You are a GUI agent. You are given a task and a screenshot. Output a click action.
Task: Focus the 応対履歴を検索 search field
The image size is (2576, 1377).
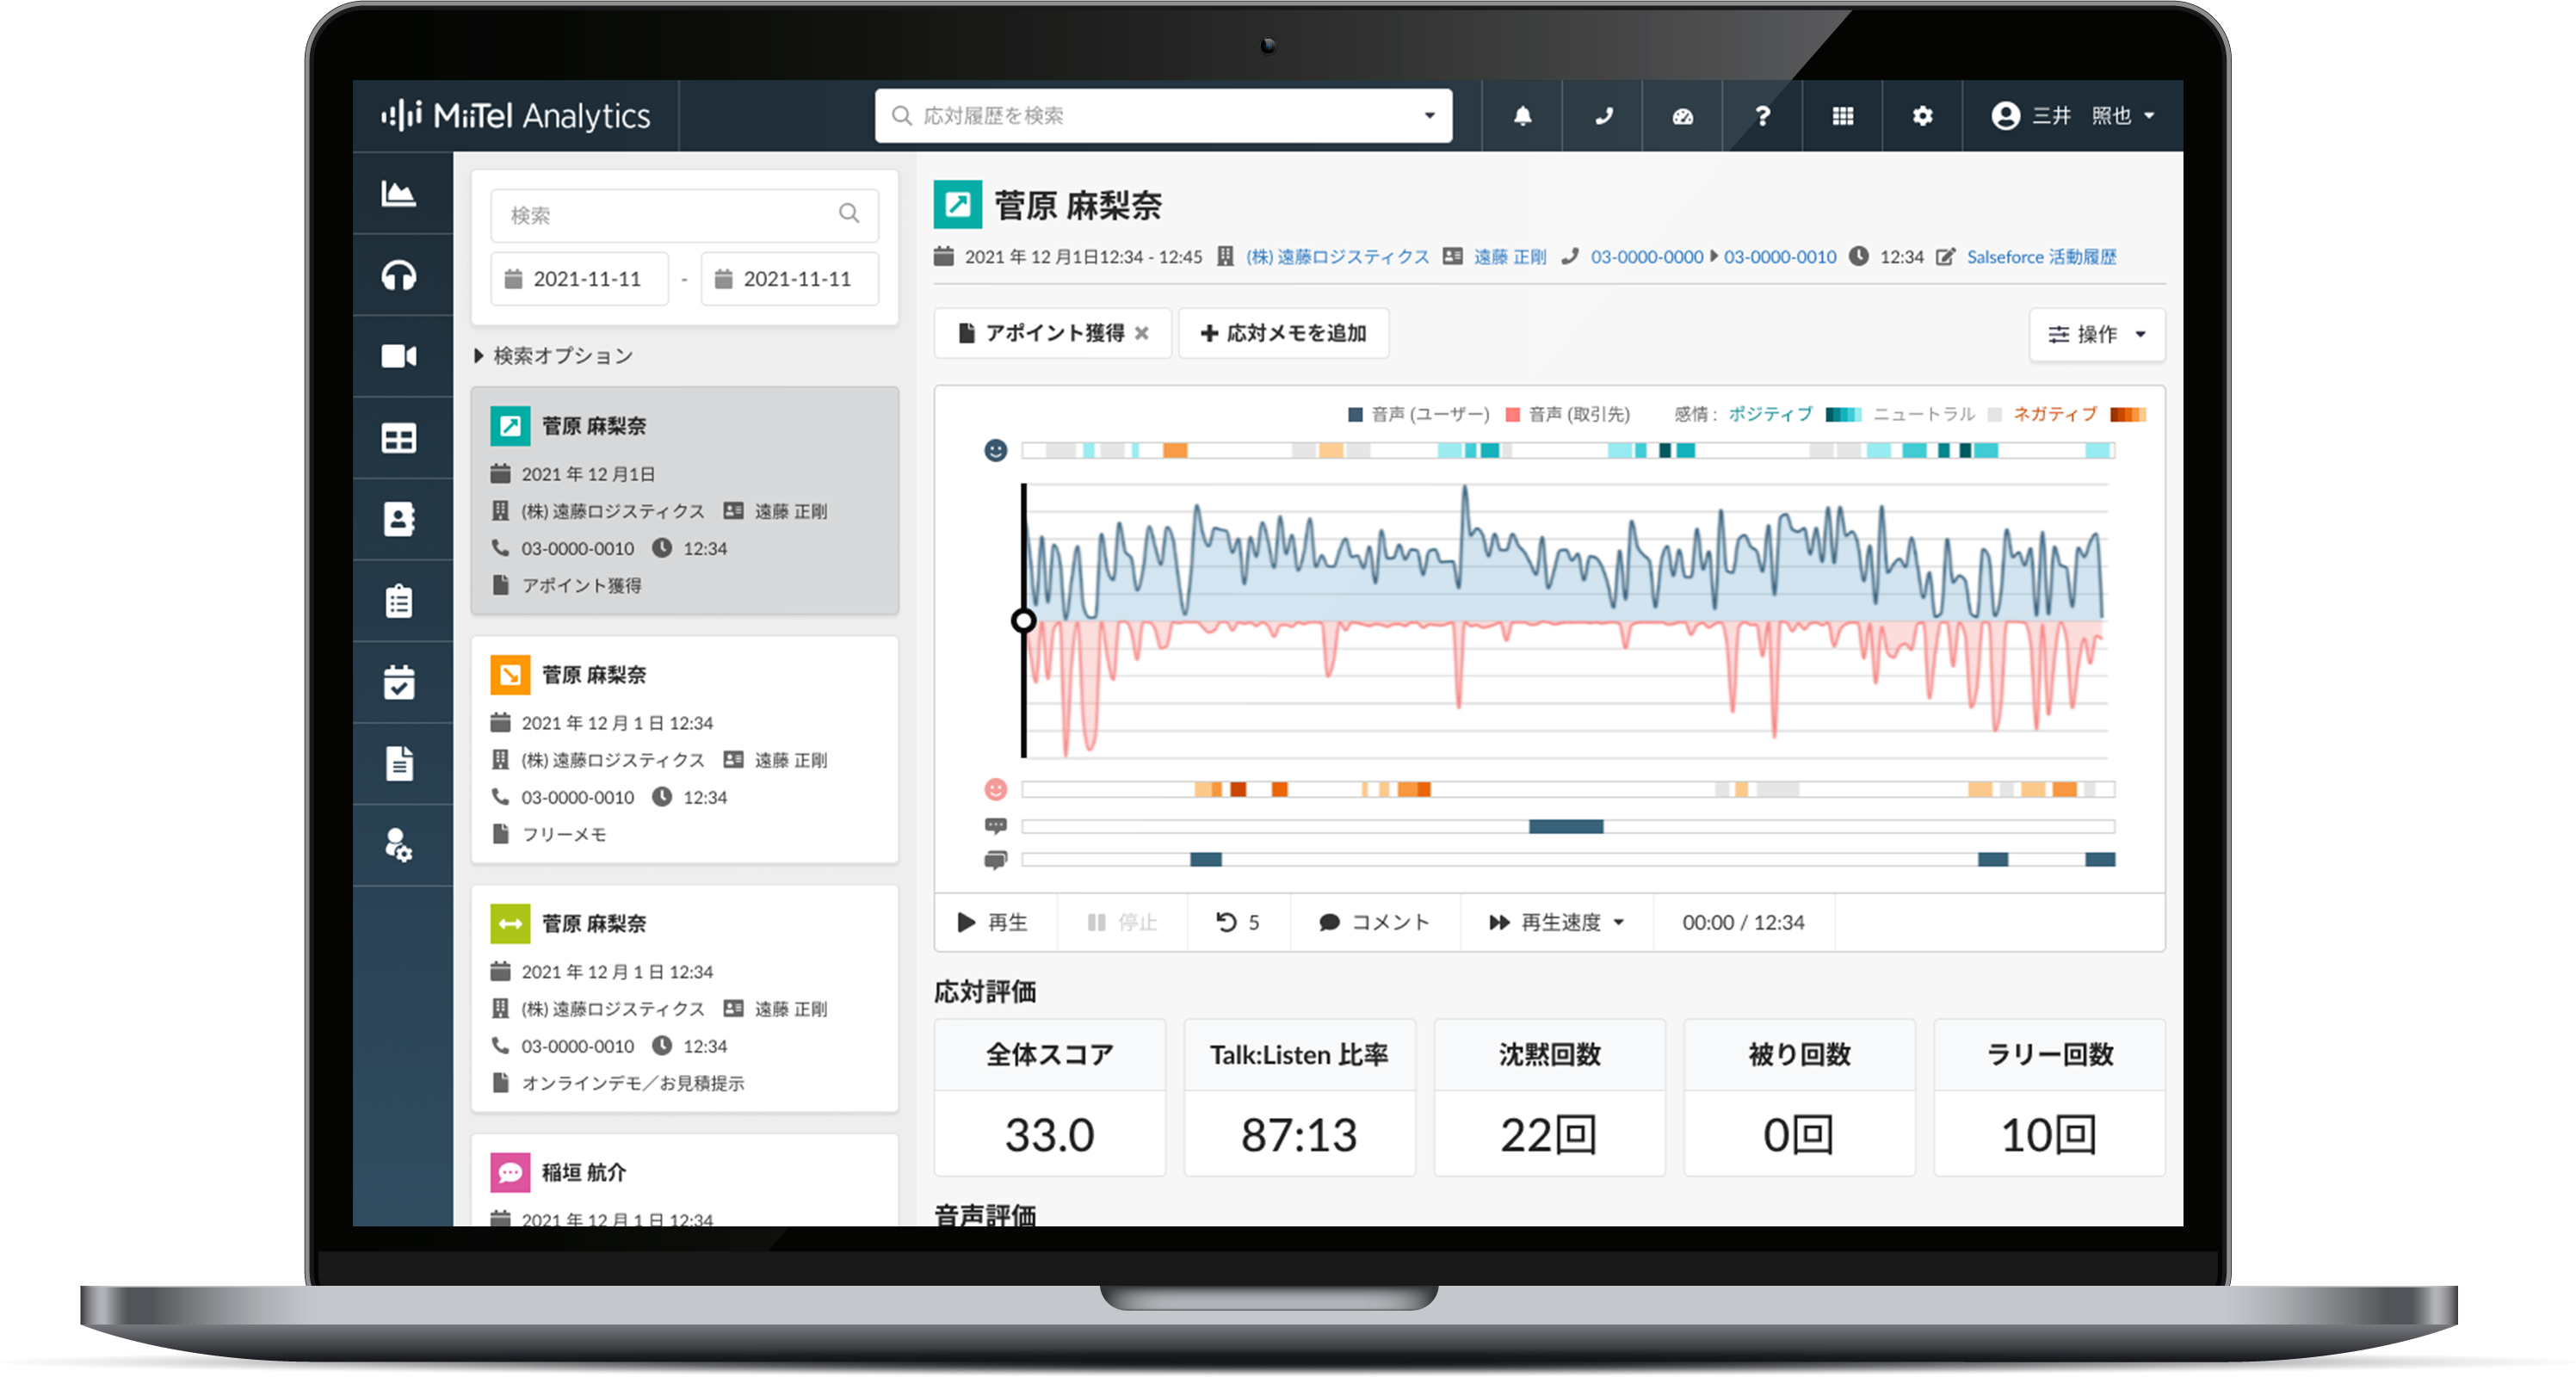pyautogui.click(x=1163, y=116)
